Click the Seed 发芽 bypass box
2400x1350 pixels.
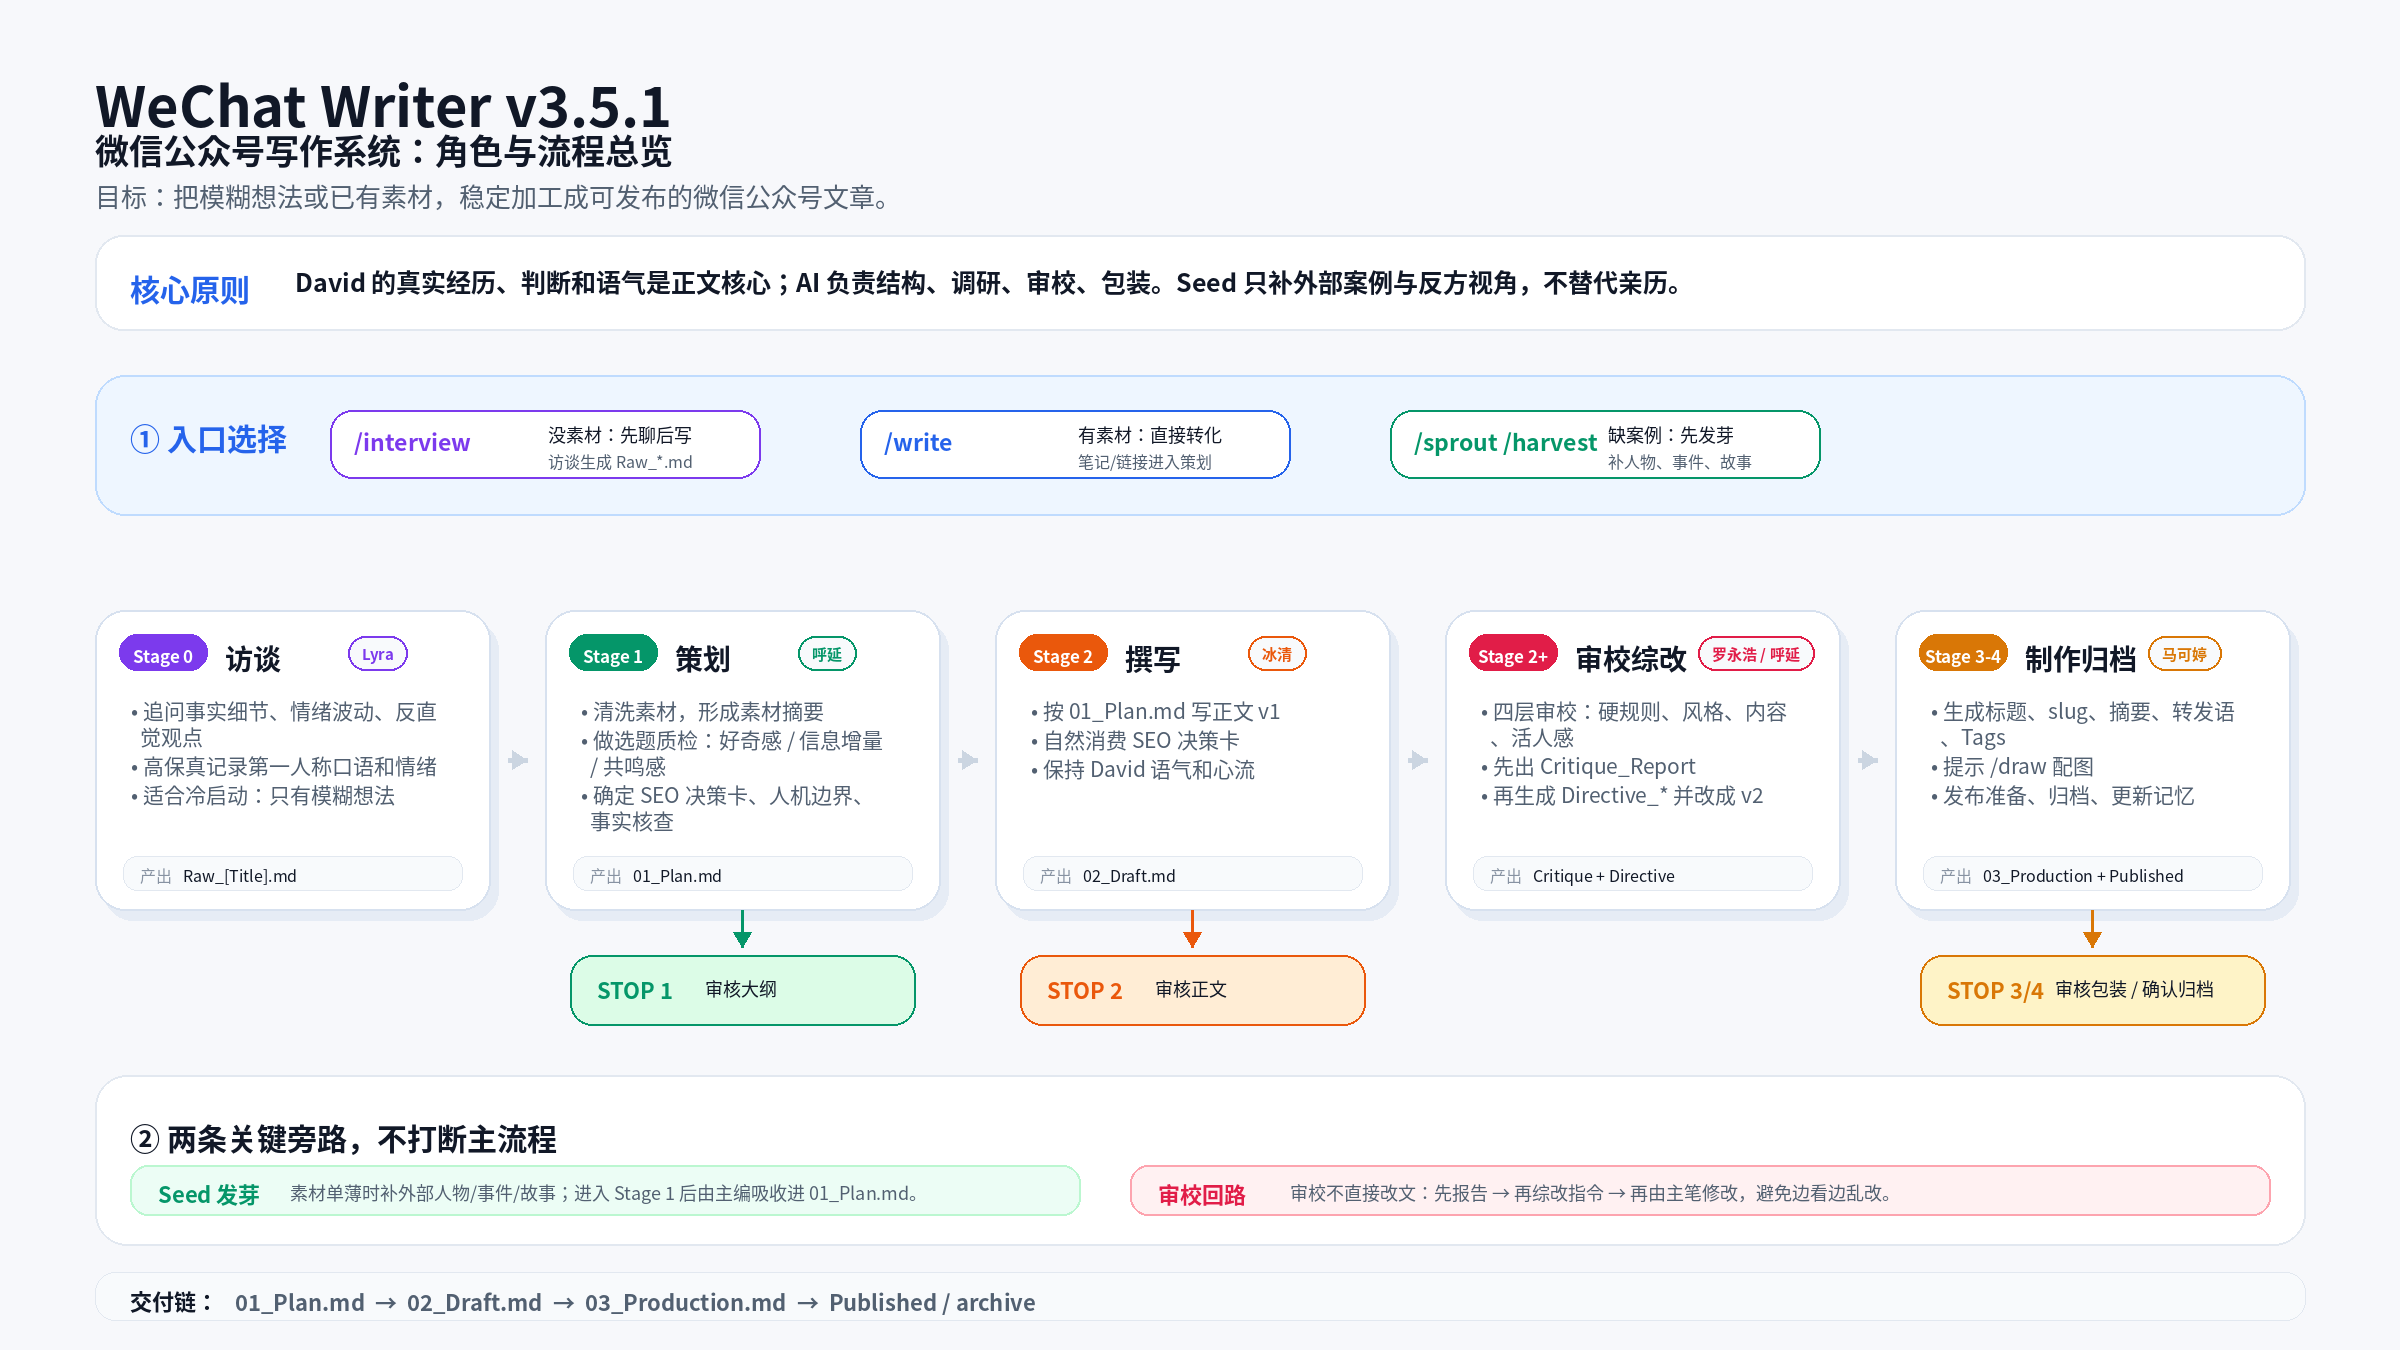(x=605, y=1191)
